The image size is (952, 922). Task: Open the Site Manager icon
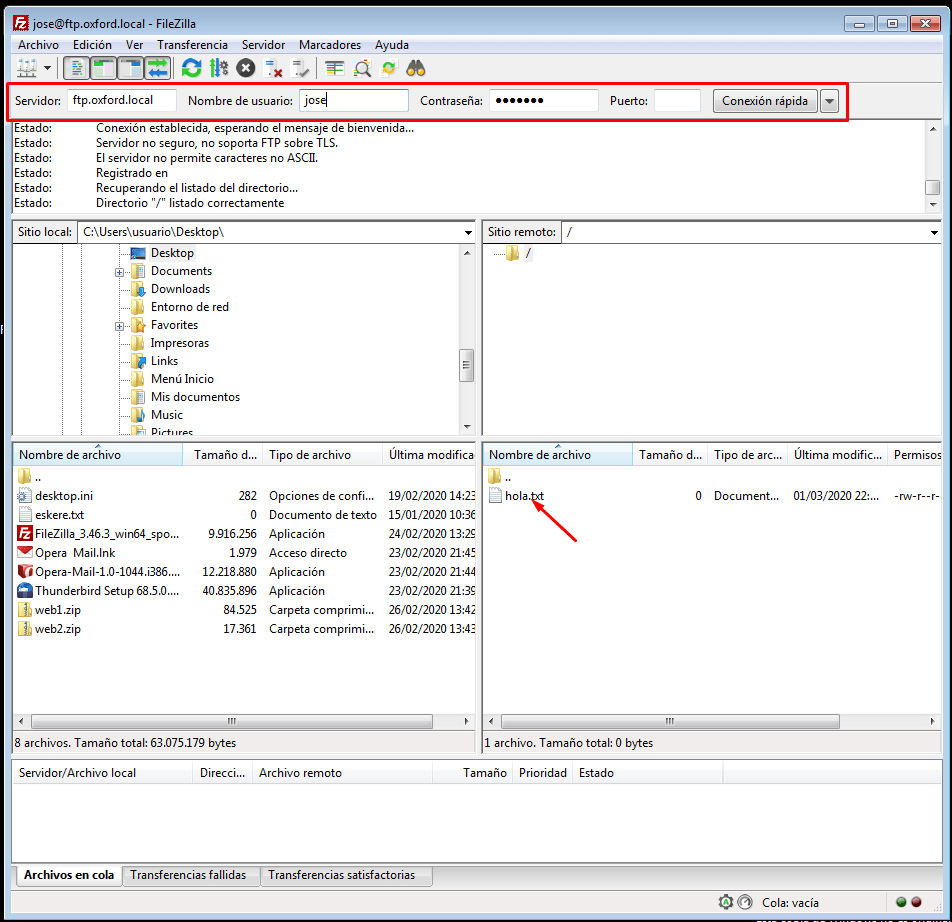(22, 68)
